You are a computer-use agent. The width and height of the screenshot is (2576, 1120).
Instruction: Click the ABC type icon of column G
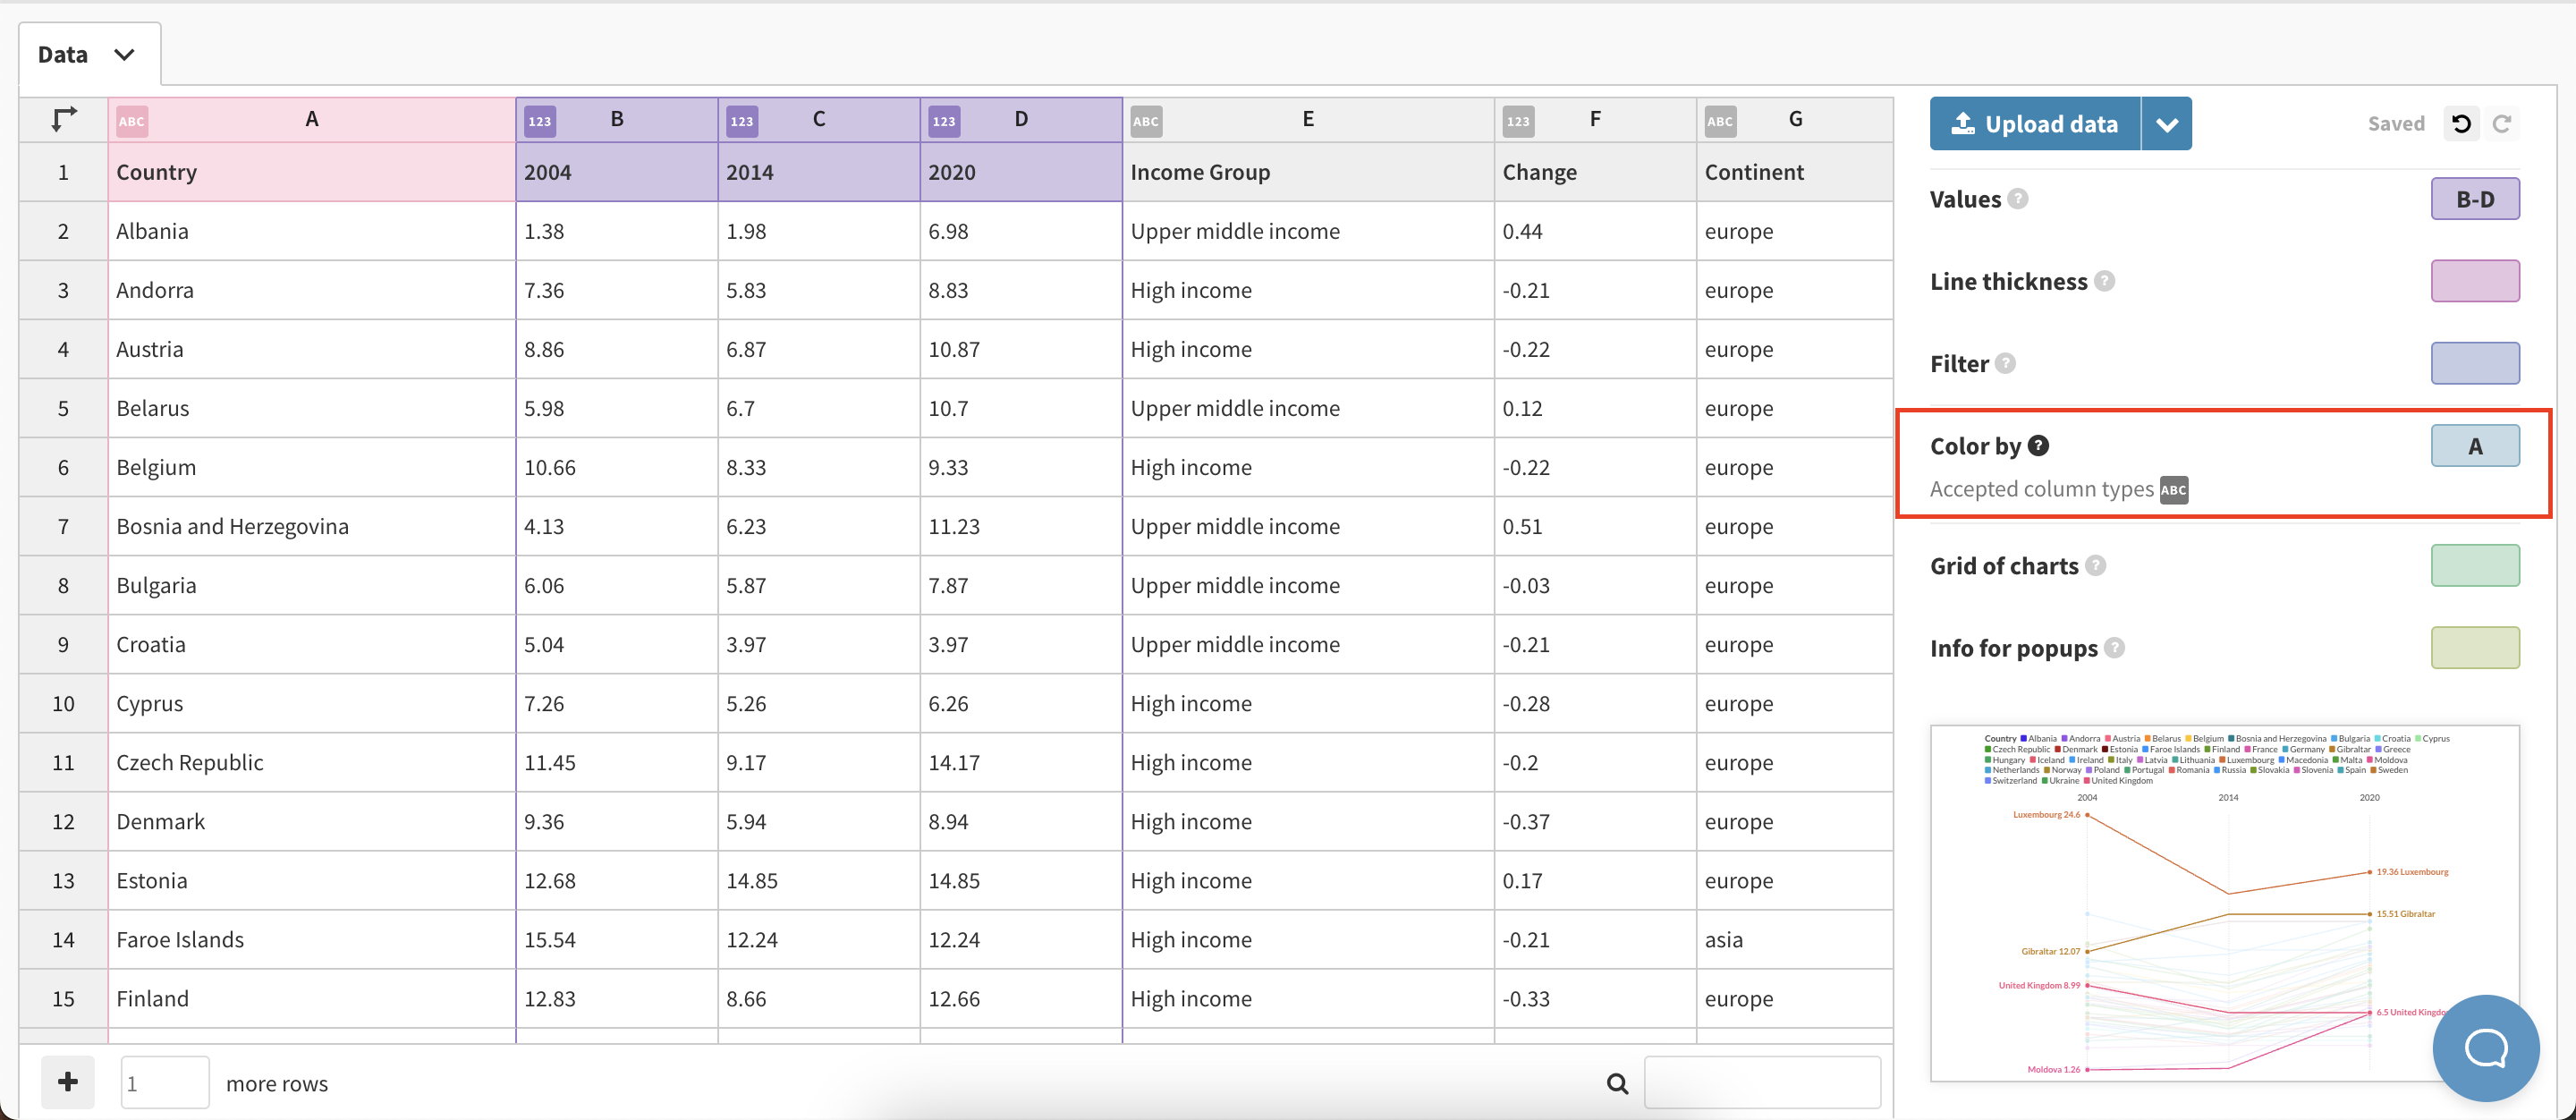click(x=1720, y=121)
